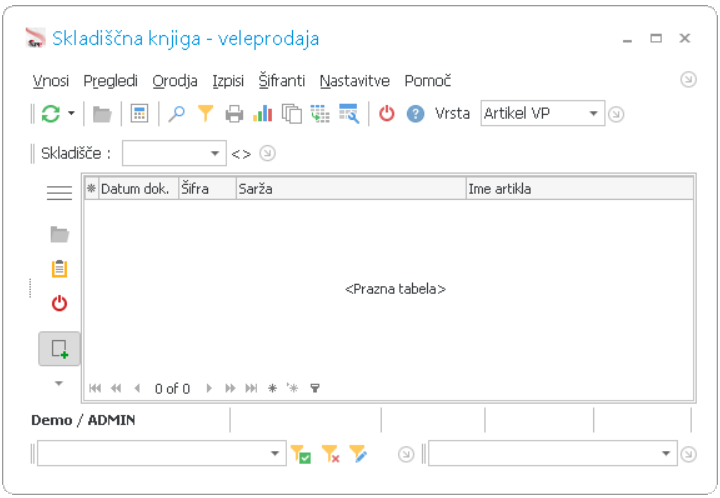Open the Šifranti menu
The height and width of the screenshot is (498, 720).
pyautogui.click(x=281, y=80)
